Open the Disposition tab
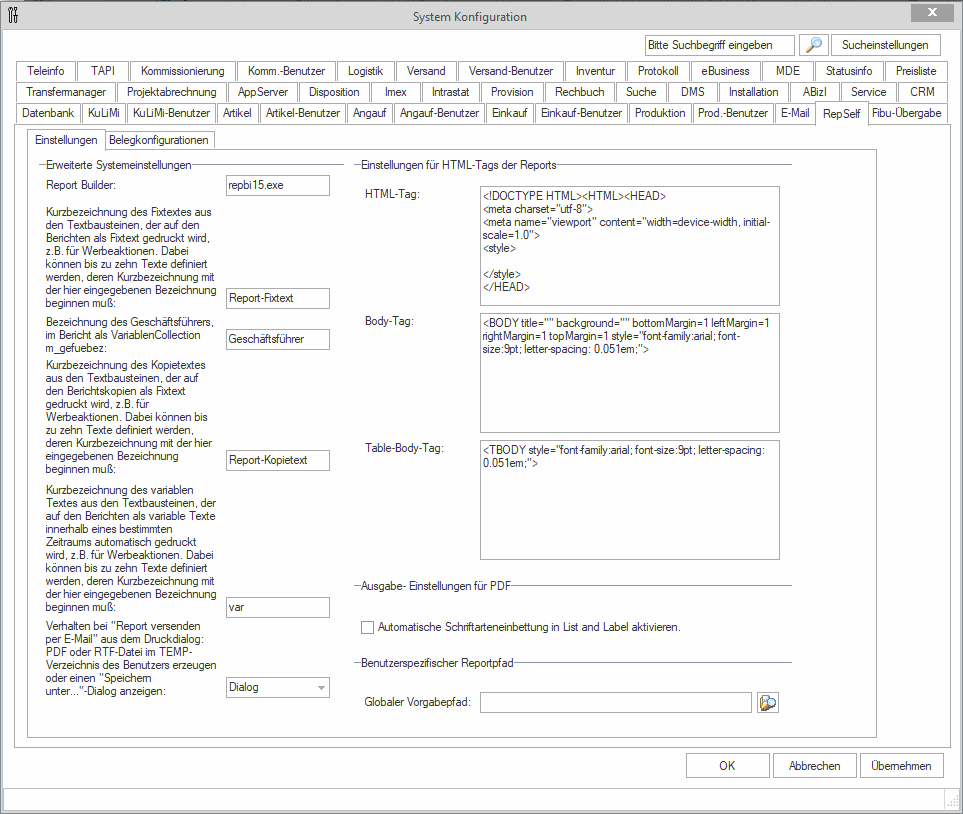This screenshot has height=814, width=963. (x=334, y=92)
